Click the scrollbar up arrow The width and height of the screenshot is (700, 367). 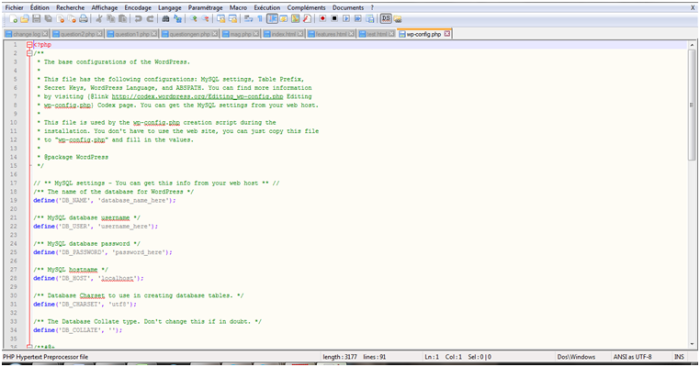tap(692, 45)
